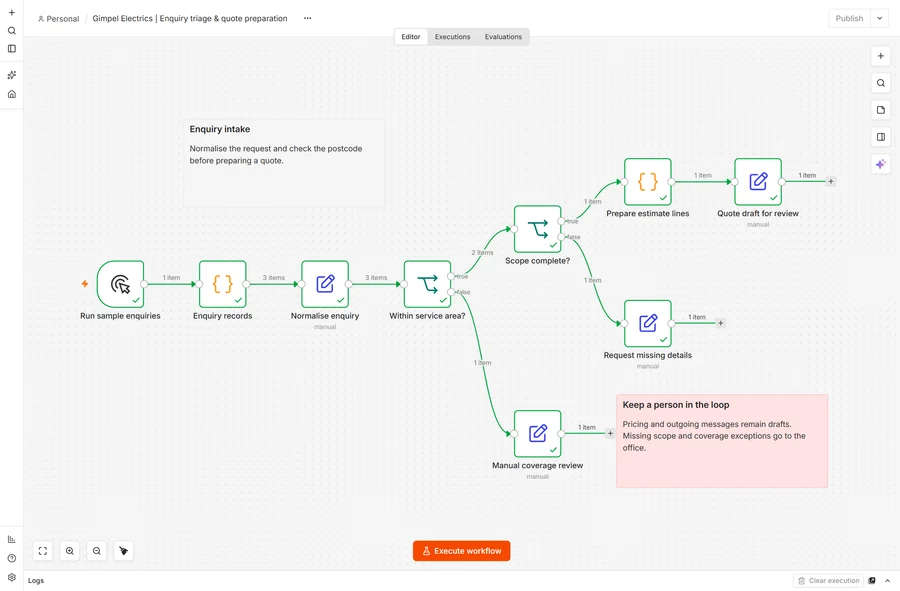Select the pink Keep a person in the loop note
Image resolution: width=900 pixels, height=591 pixels.
722,441
